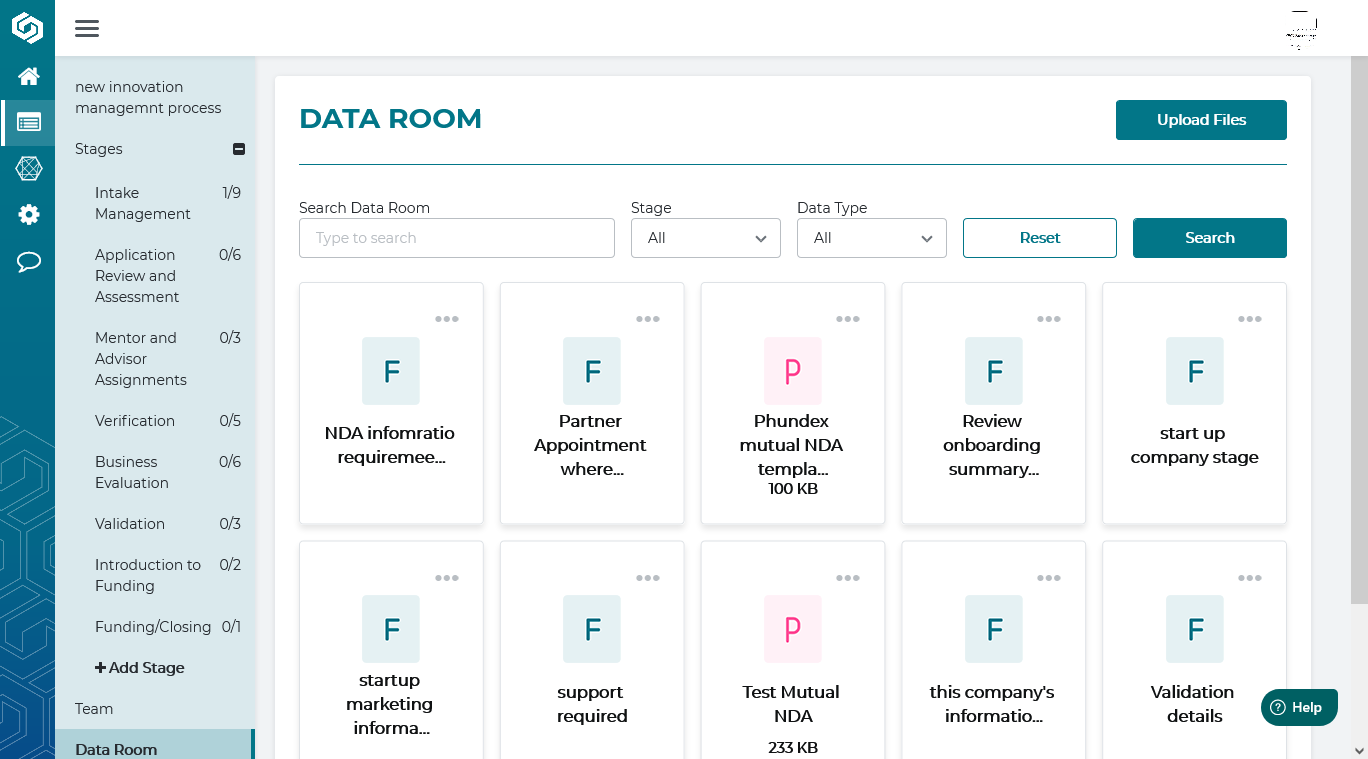Open the Data Type filter dropdown

[x=871, y=238]
